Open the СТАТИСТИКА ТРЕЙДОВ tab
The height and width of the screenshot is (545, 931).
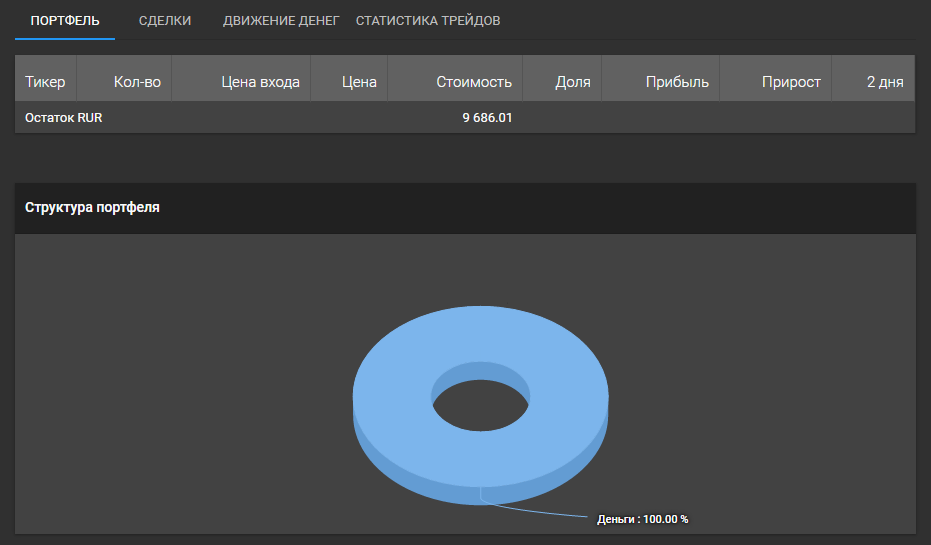pos(428,21)
